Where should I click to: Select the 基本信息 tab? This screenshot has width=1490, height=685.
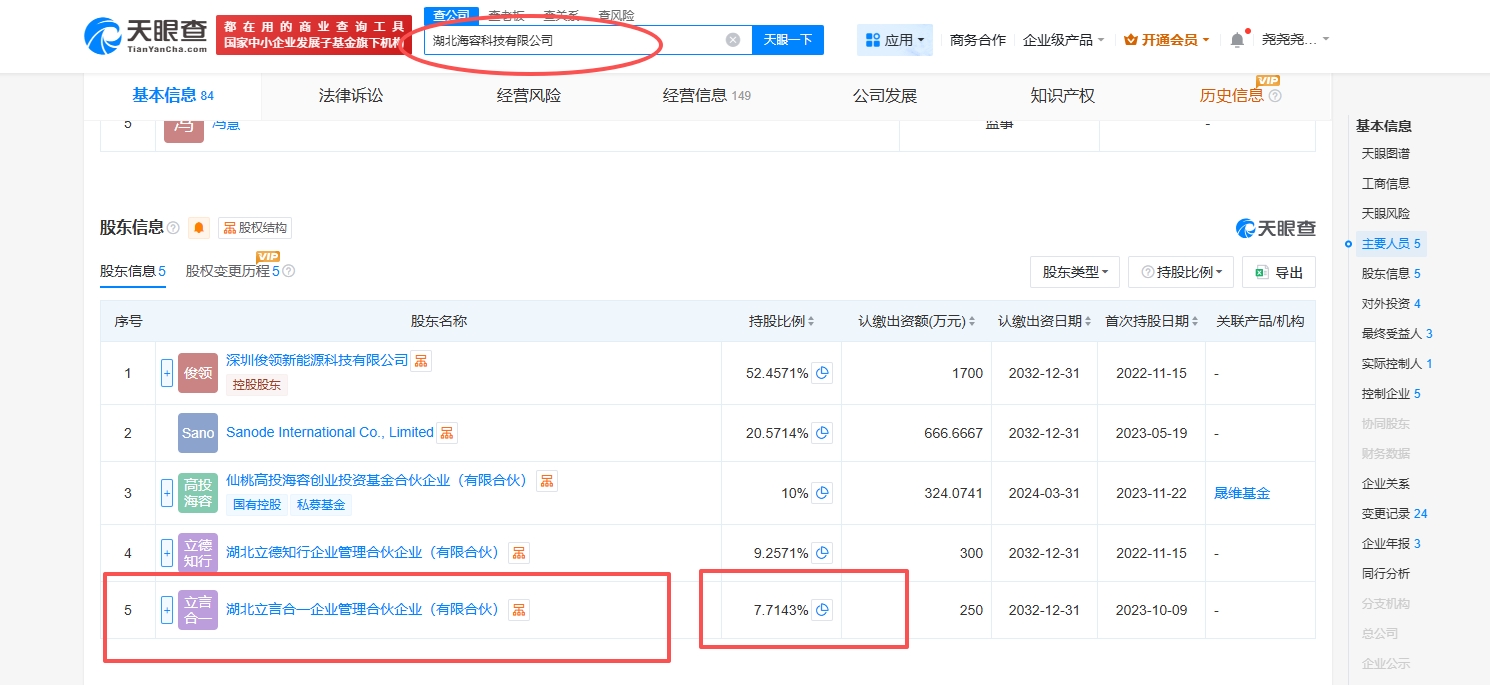pos(173,96)
